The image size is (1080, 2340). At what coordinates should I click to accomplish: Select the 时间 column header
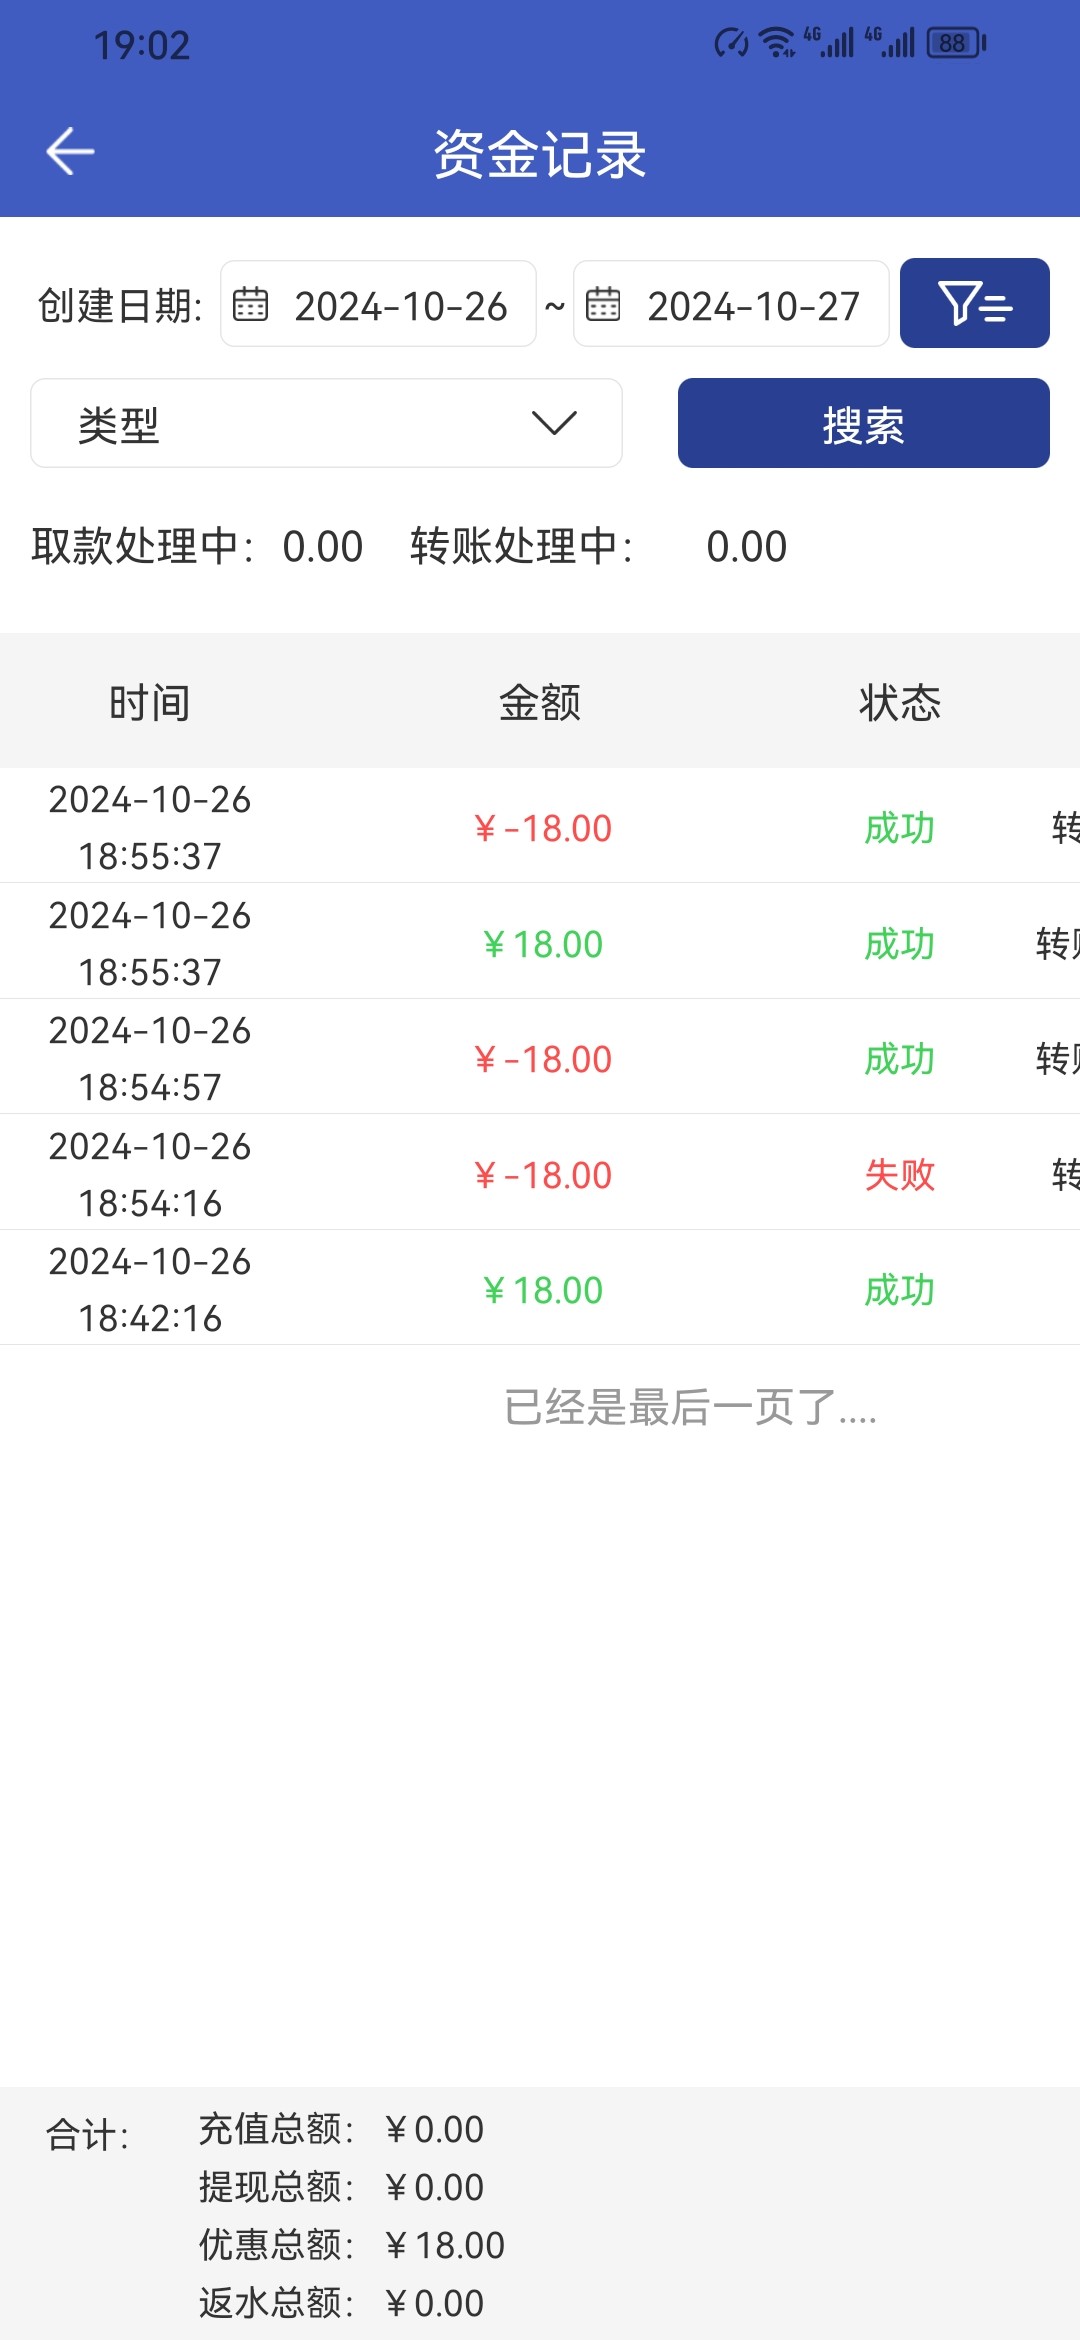click(150, 702)
